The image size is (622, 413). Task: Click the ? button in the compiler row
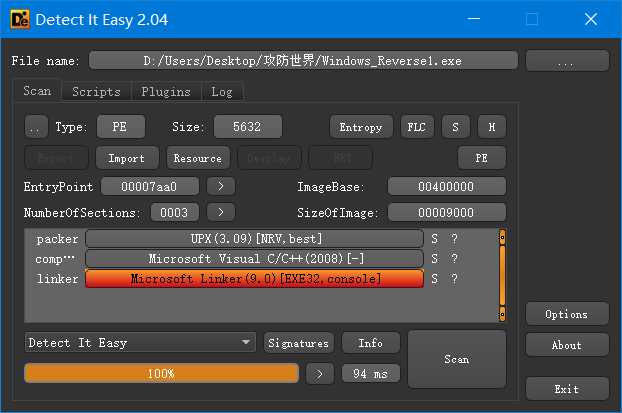(x=455, y=259)
